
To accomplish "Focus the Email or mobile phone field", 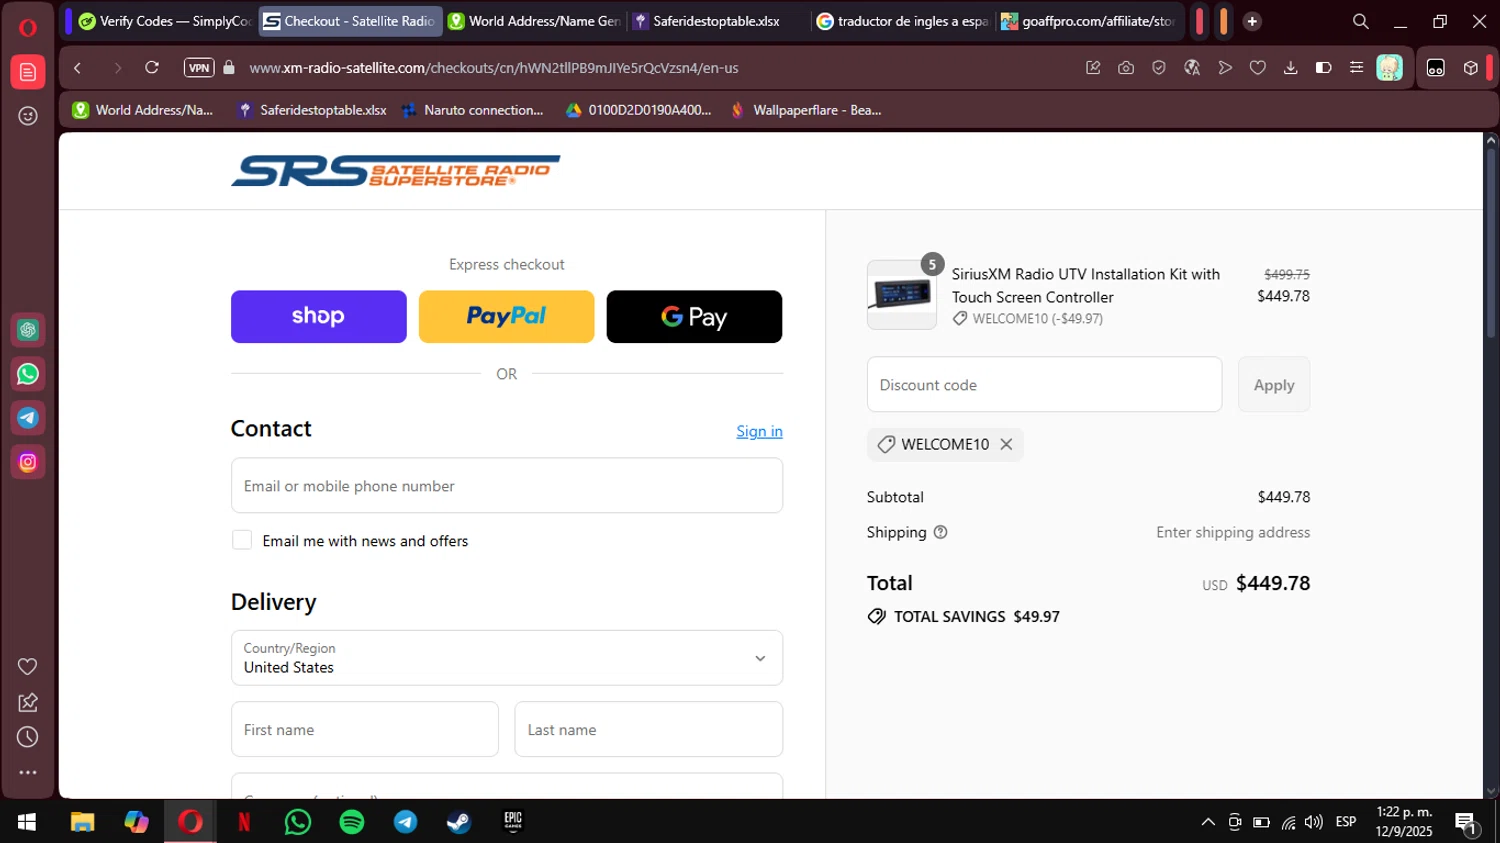I will 507,486.
